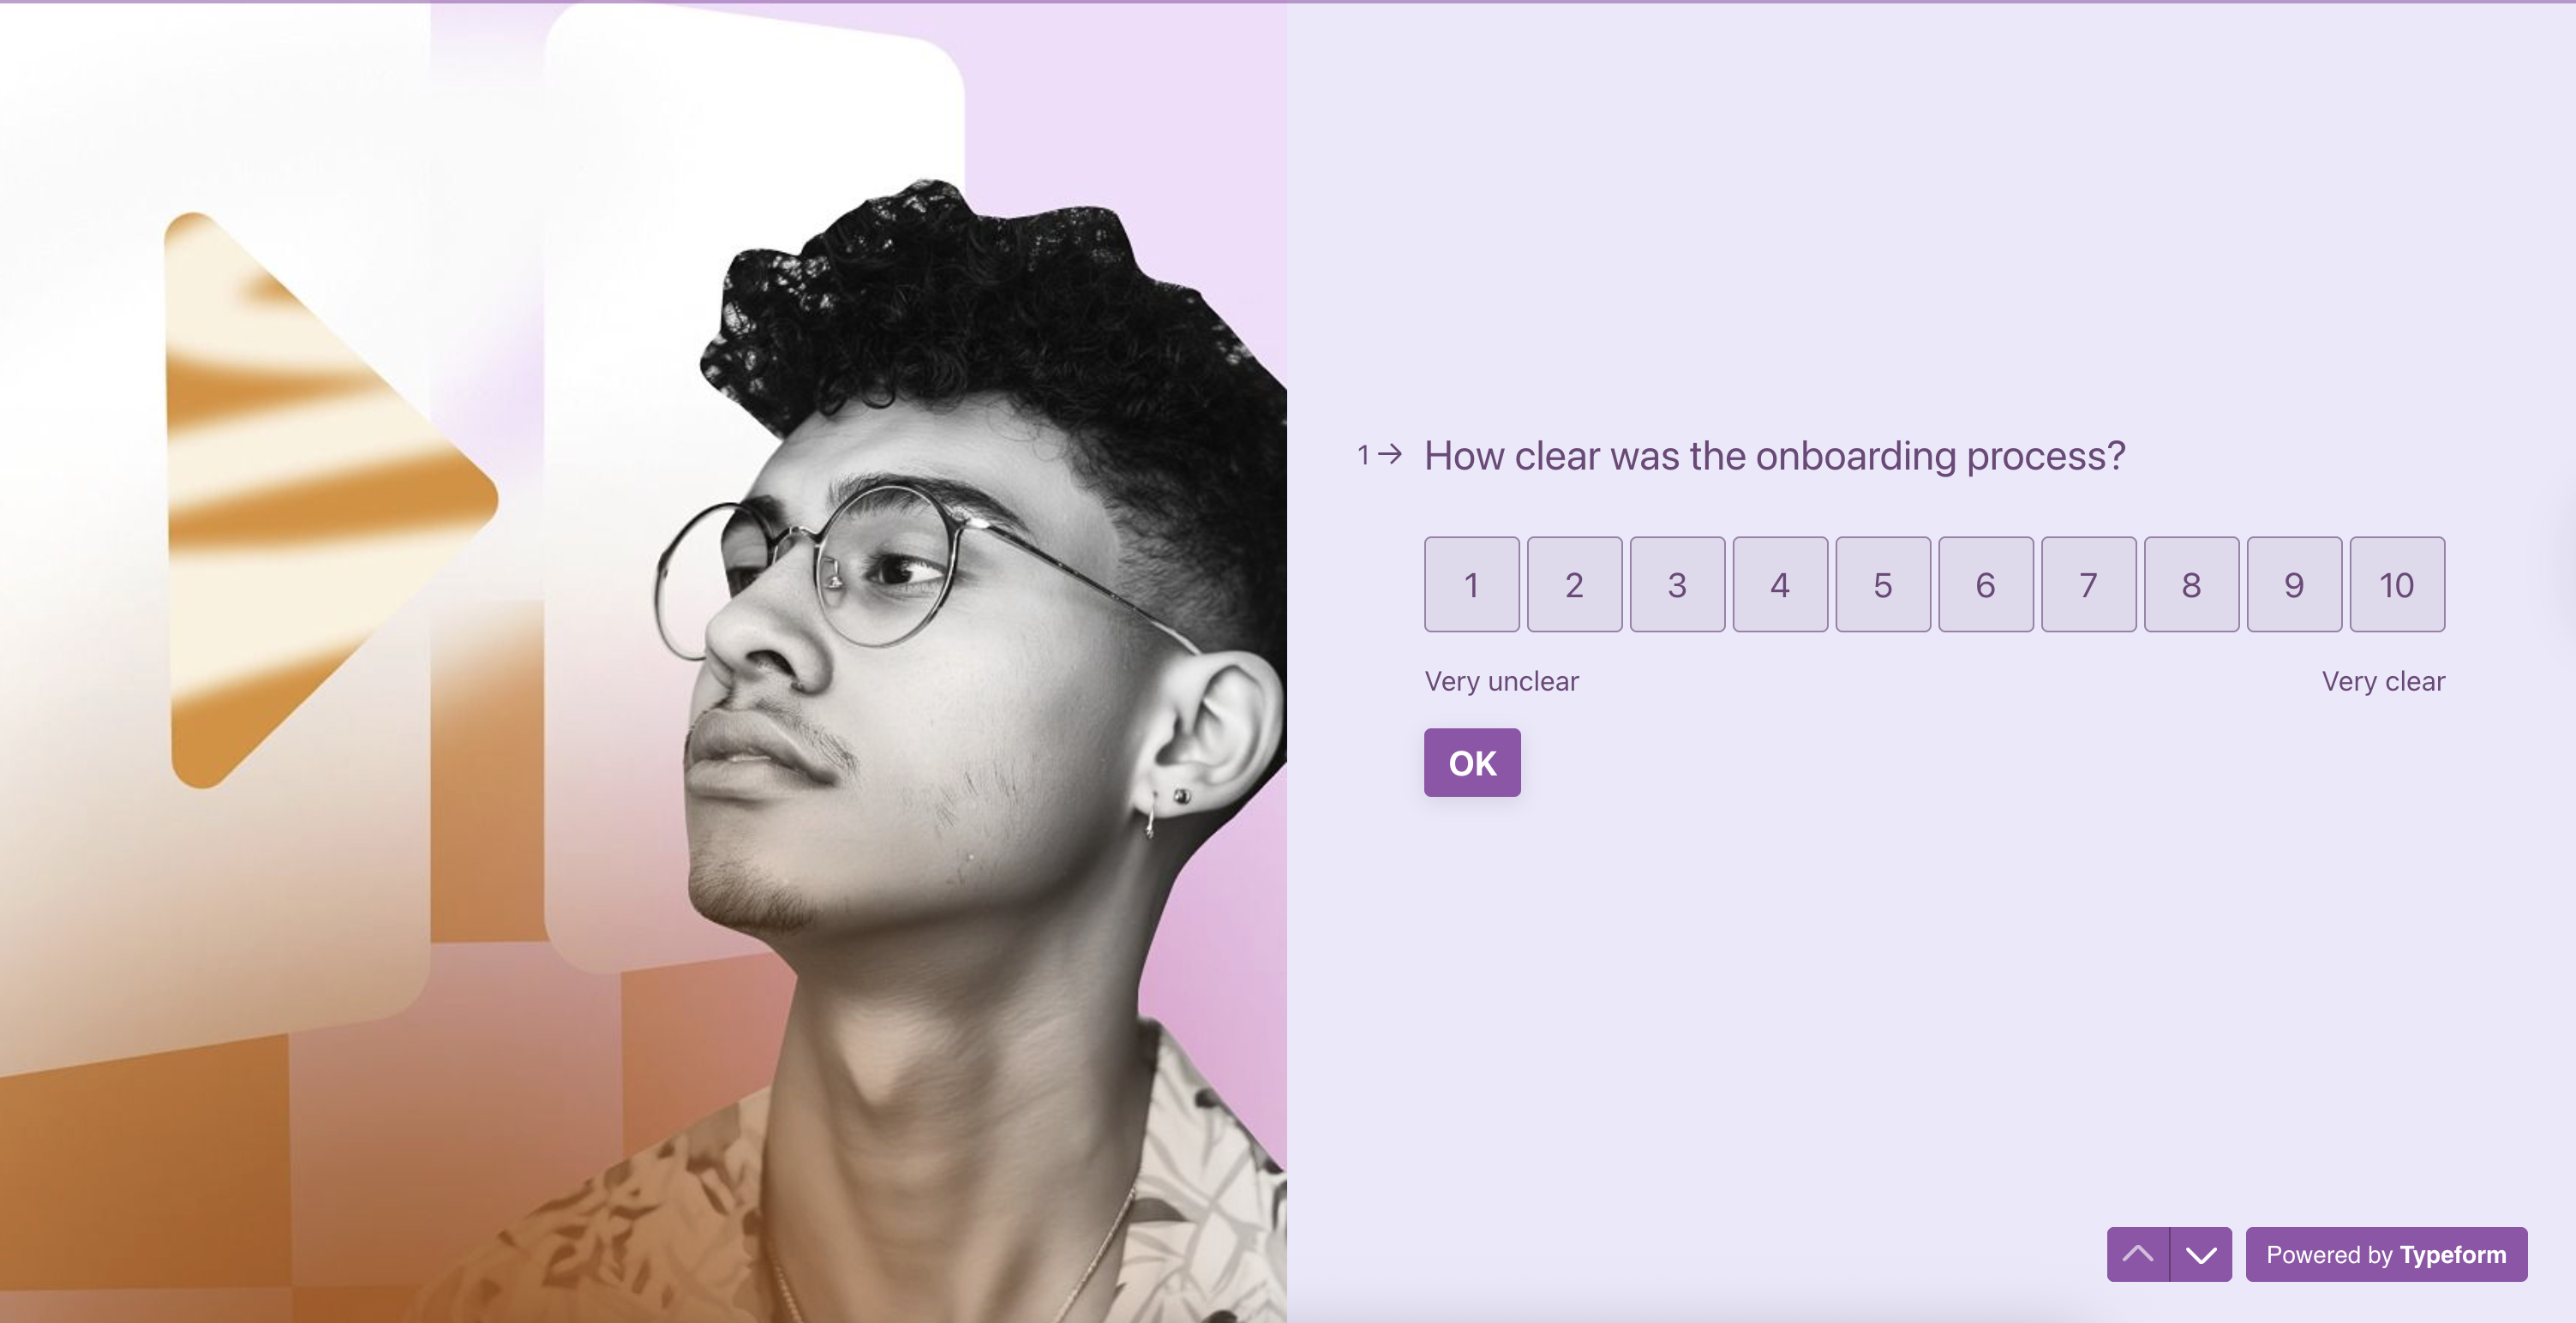Select rating 8 on the scale
This screenshot has width=2576, height=1323.
click(x=2191, y=584)
